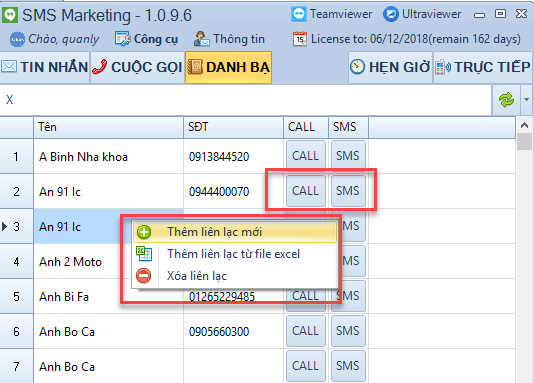Viewport: 534px width, 383px height.
Task: Open the HẸN GIỜ schedule tab
Action: 390,67
